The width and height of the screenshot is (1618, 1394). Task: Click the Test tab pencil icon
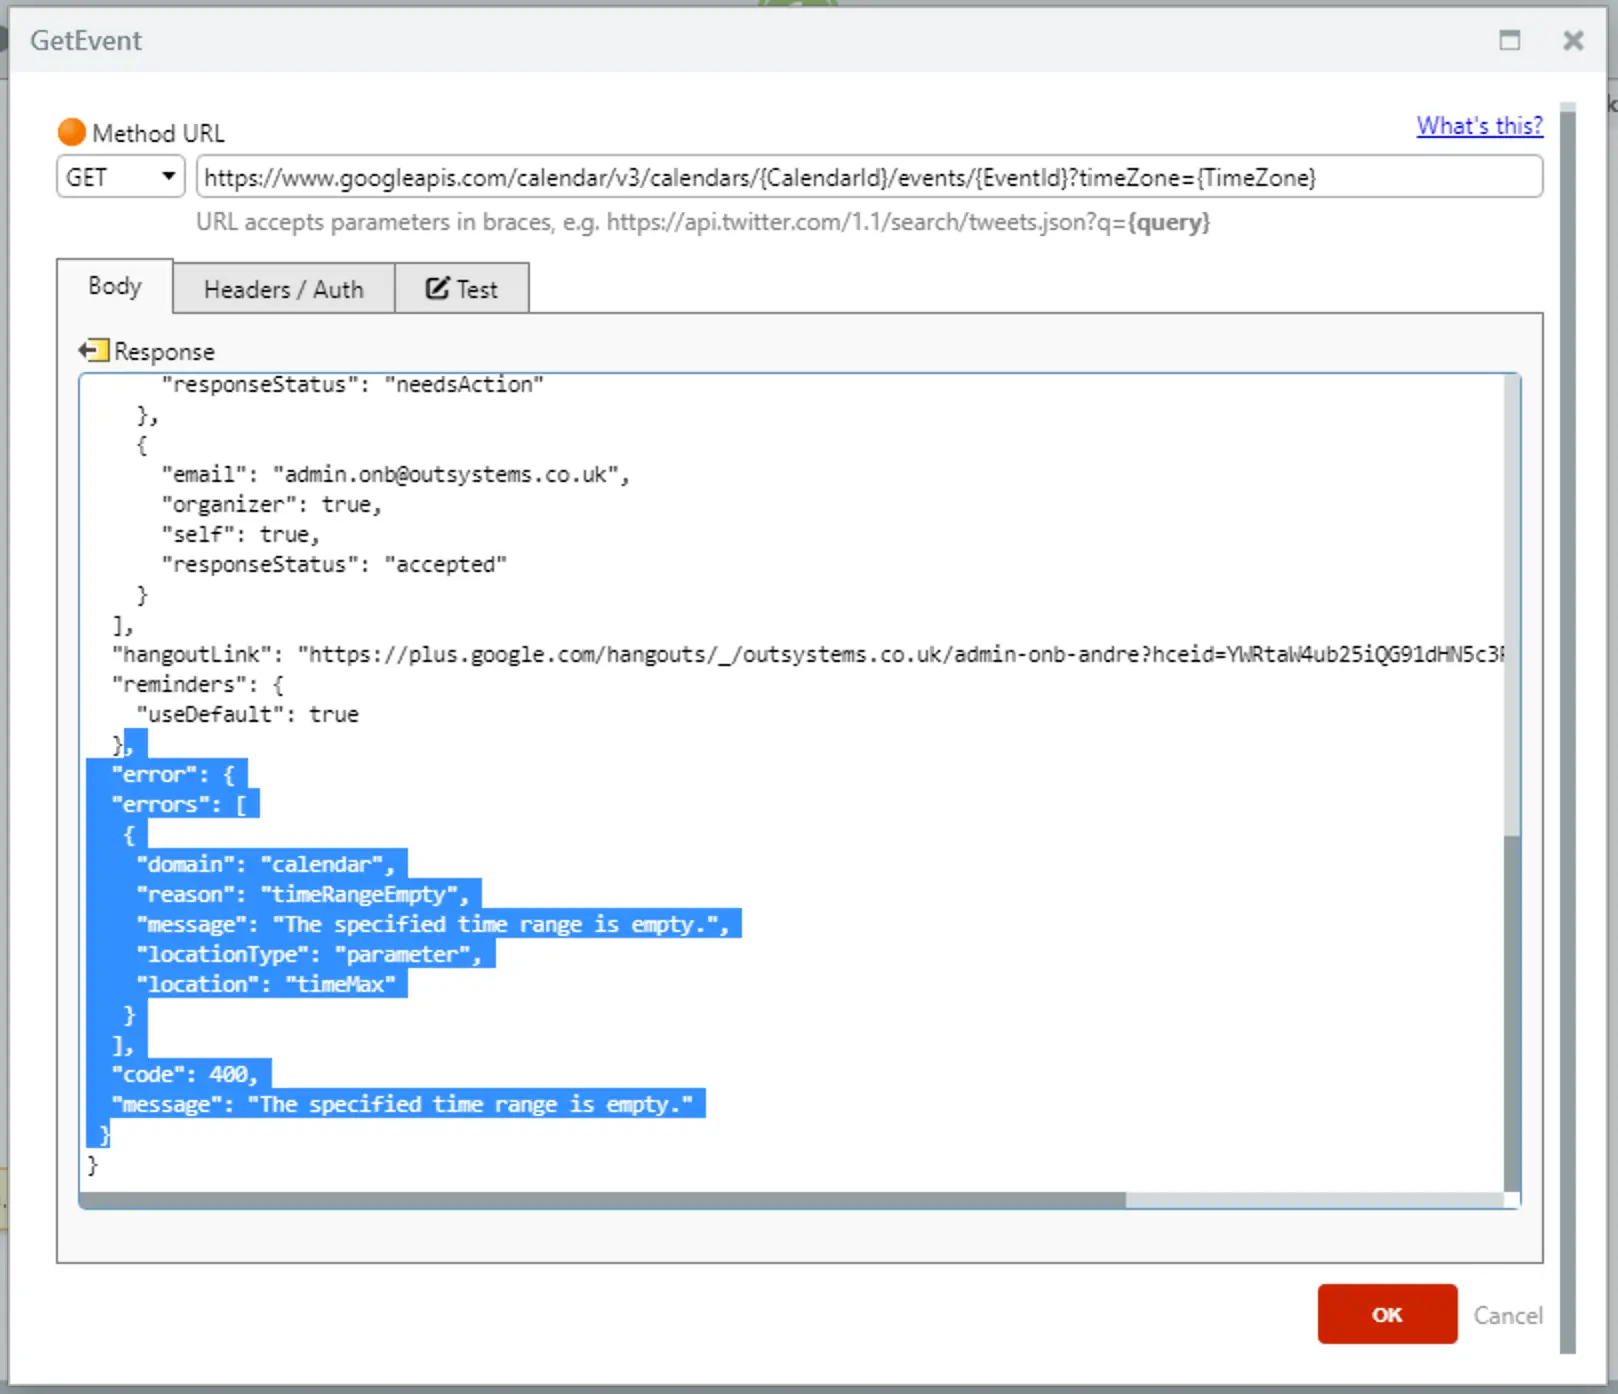(435, 288)
